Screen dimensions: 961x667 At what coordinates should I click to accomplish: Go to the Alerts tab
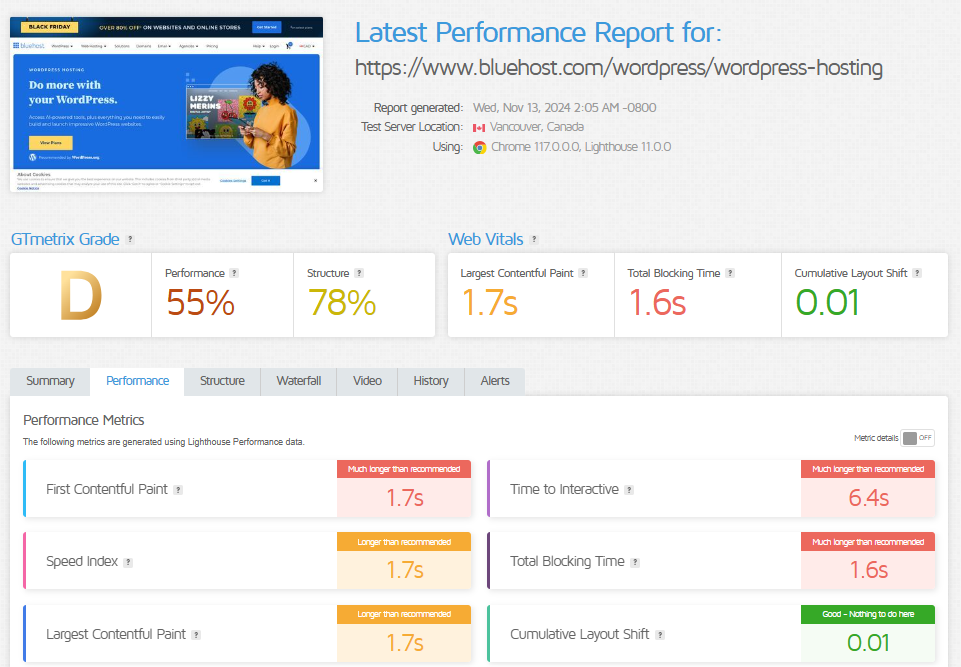click(495, 381)
